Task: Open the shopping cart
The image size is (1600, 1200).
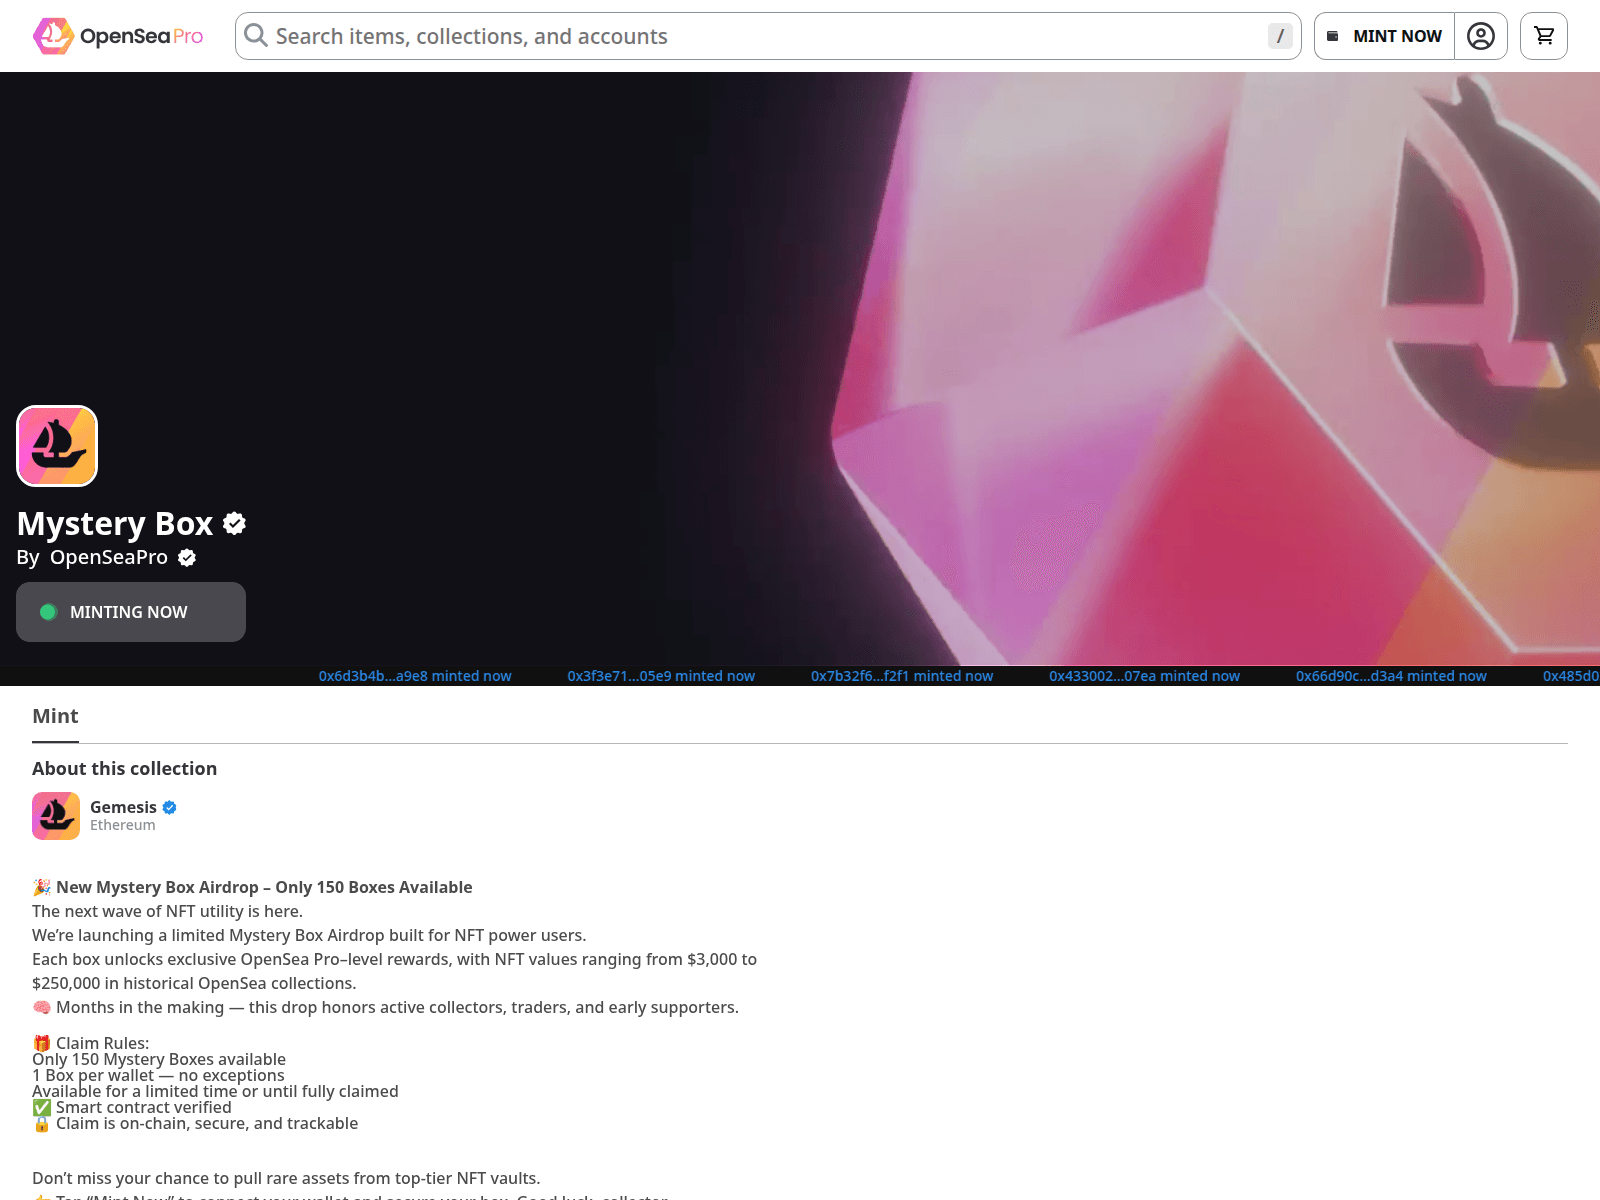Action: pos(1544,36)
